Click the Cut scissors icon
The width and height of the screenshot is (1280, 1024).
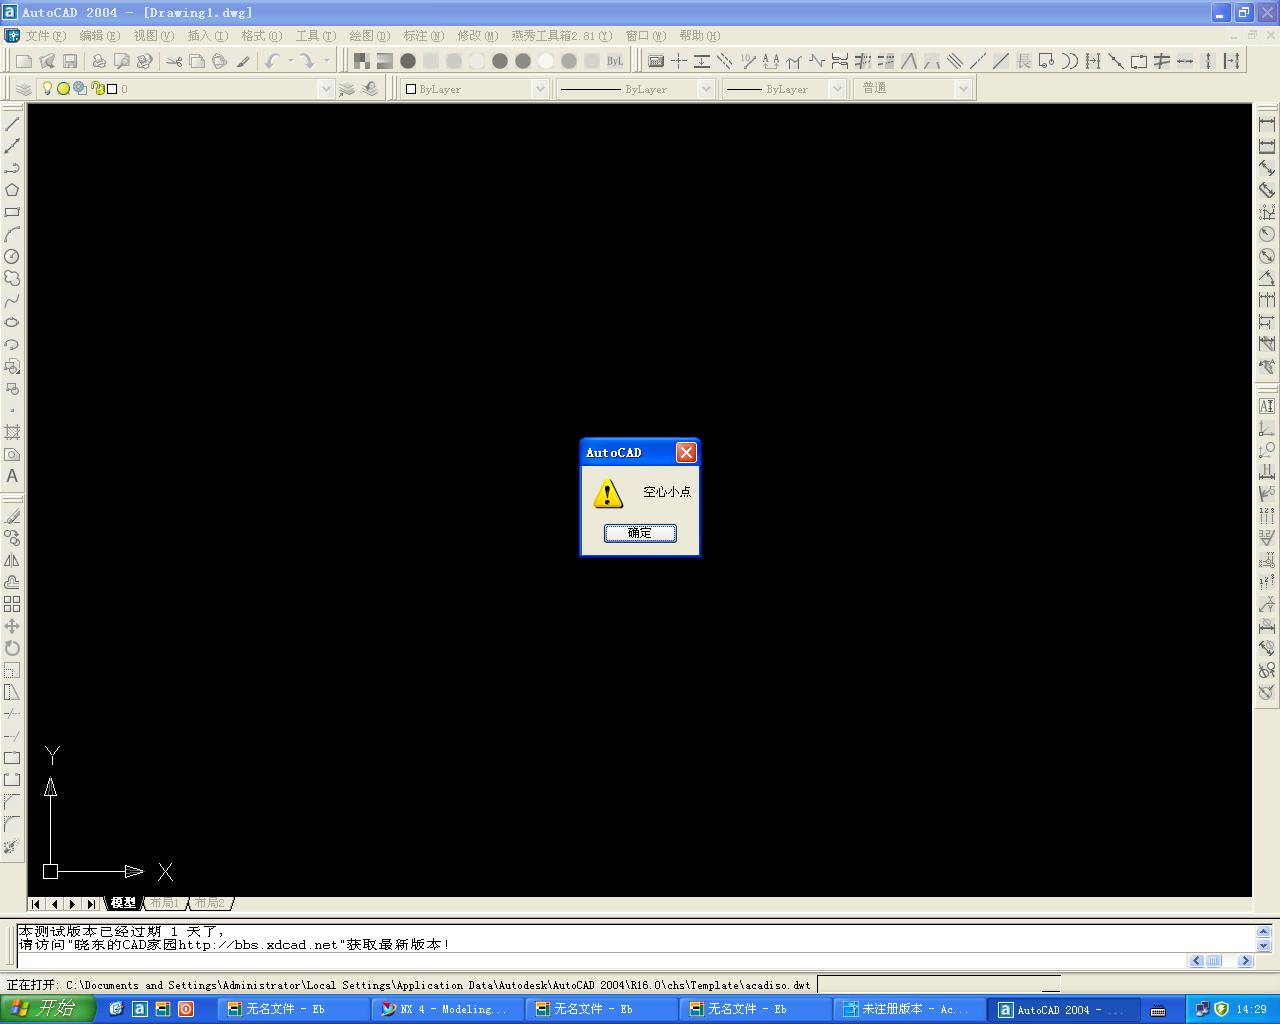pyautogui.click(x=174, y=61)
